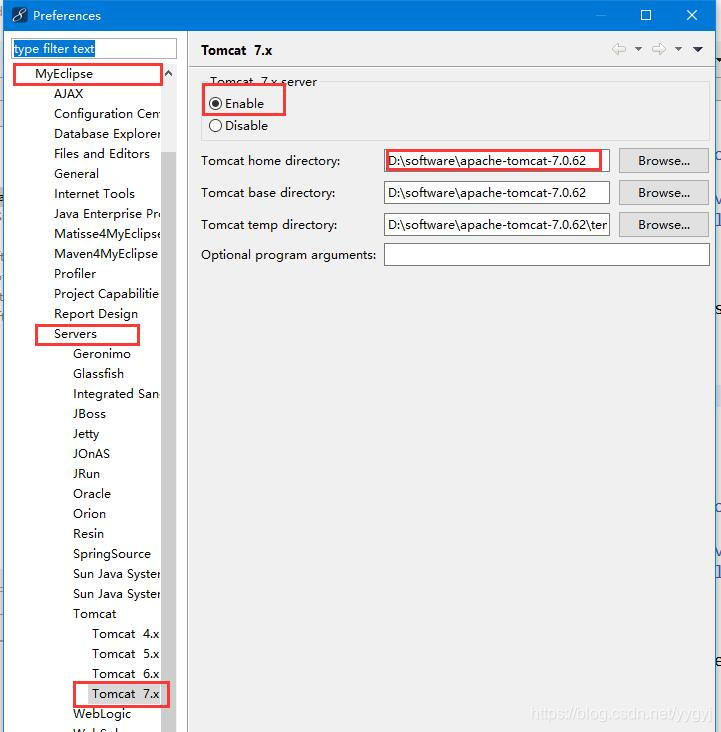Screen dimensions: 721x732
Task: Select Maven4MyEclipse tree item
Action: click(106, 253)
